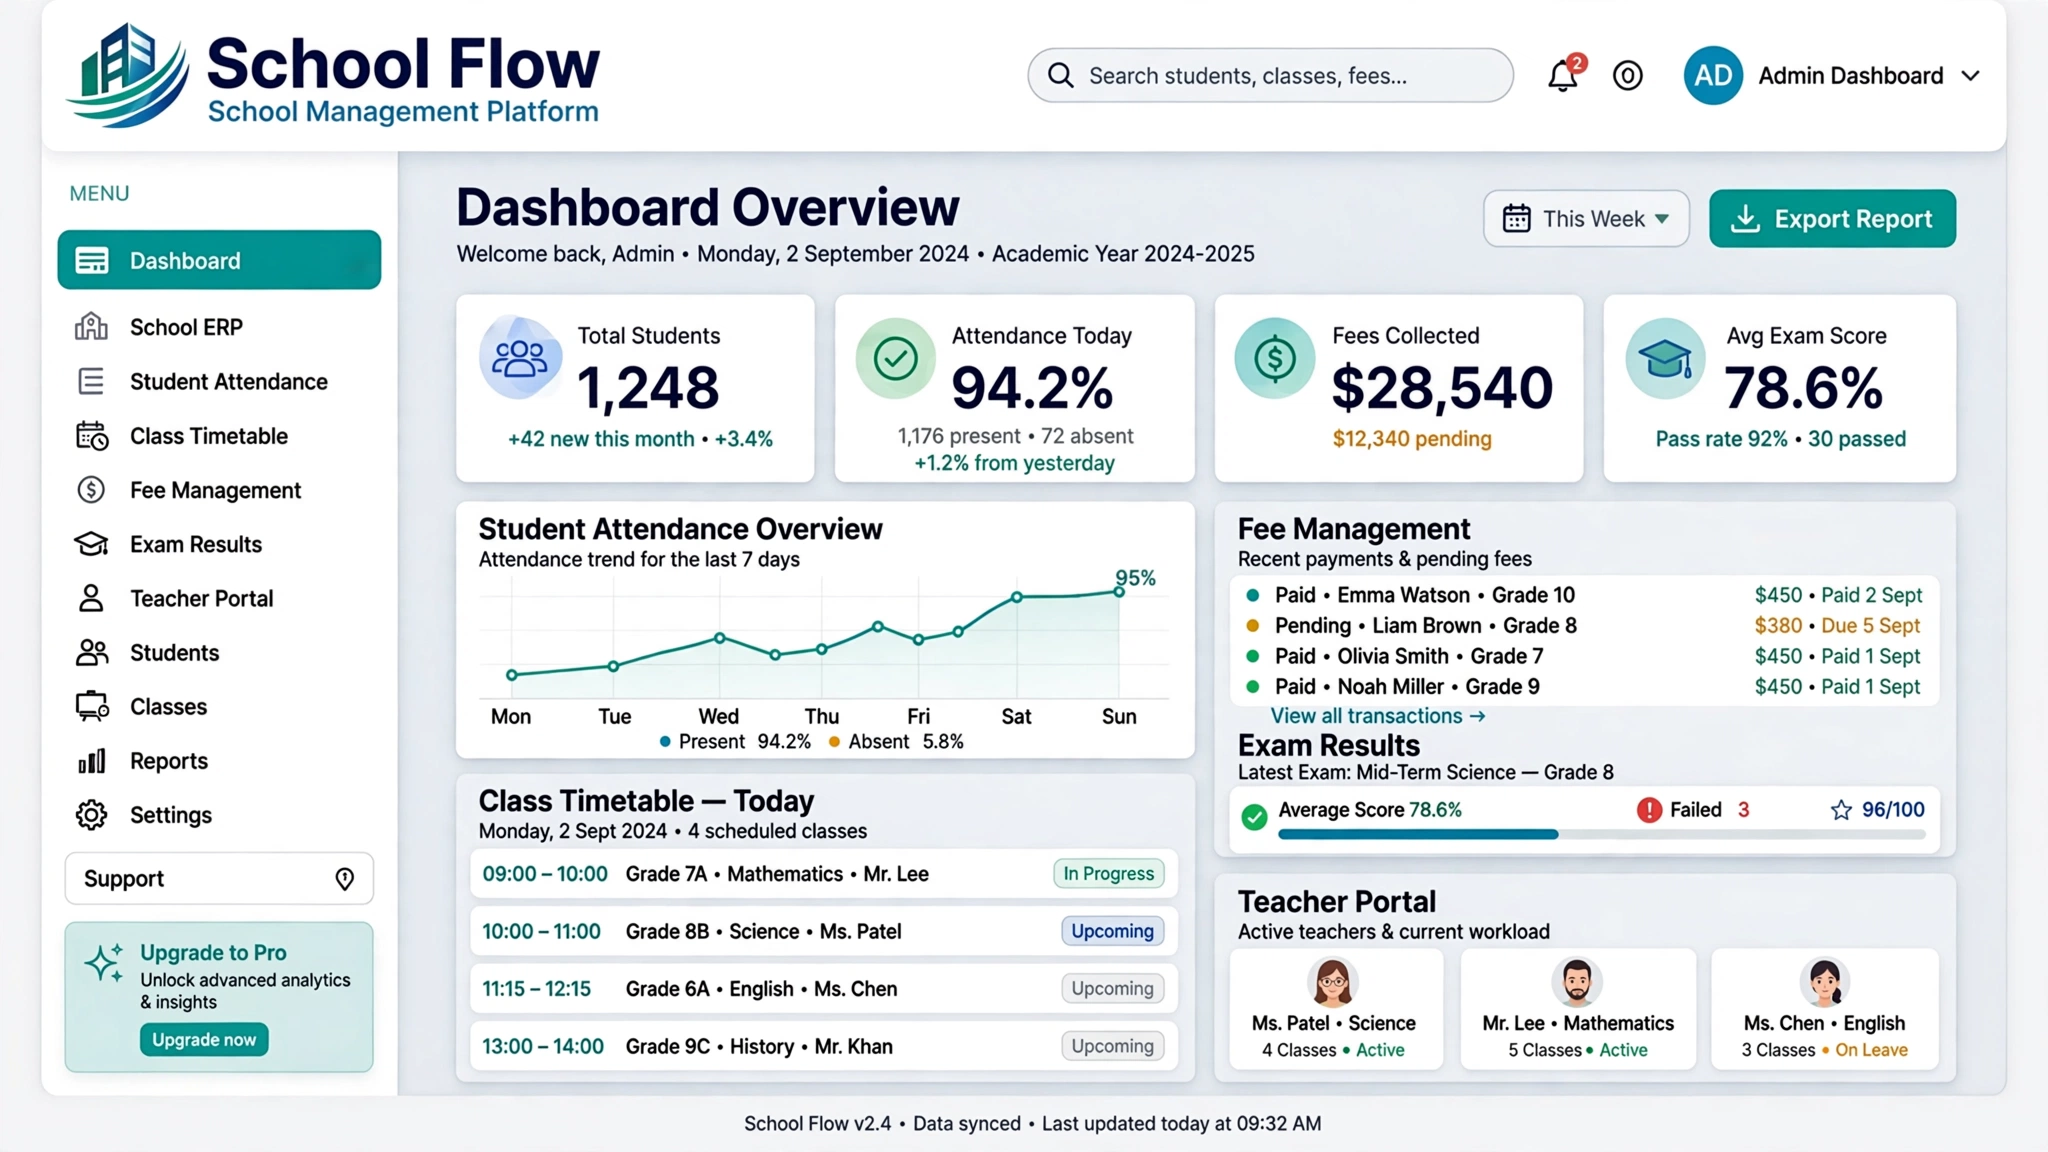Click the green check beside Average Score
The image size is (2048, 1152).
pos(1254,817)
